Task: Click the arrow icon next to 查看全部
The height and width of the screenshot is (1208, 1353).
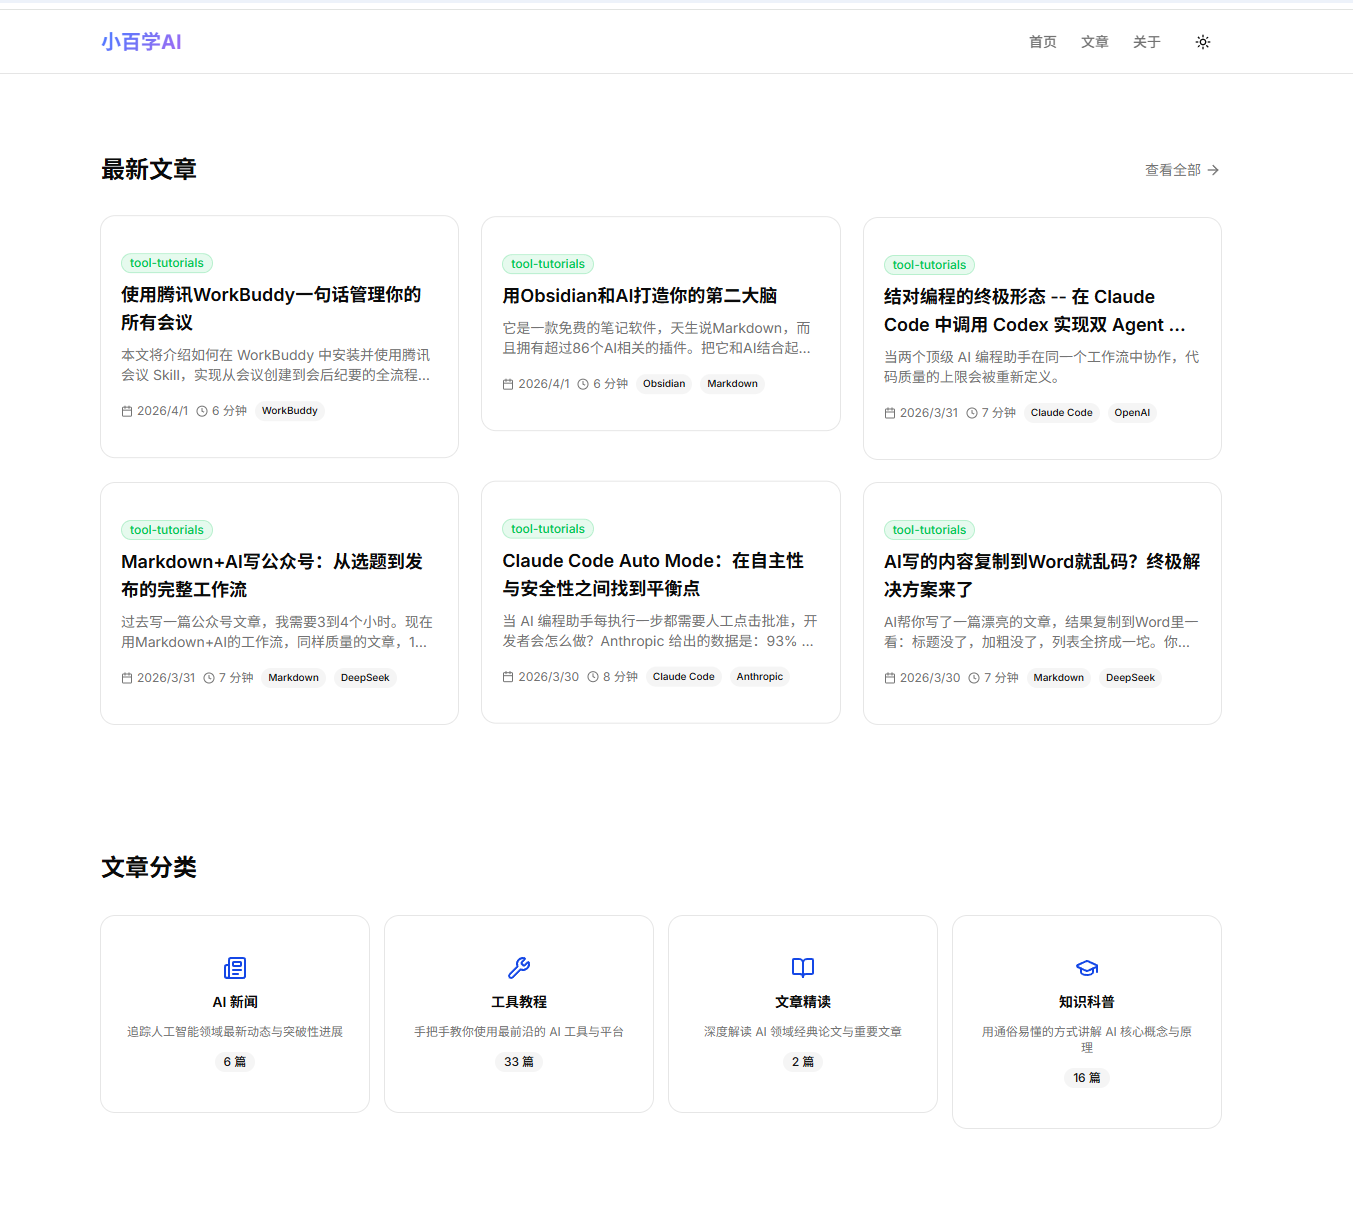Action: (1214, 170)
